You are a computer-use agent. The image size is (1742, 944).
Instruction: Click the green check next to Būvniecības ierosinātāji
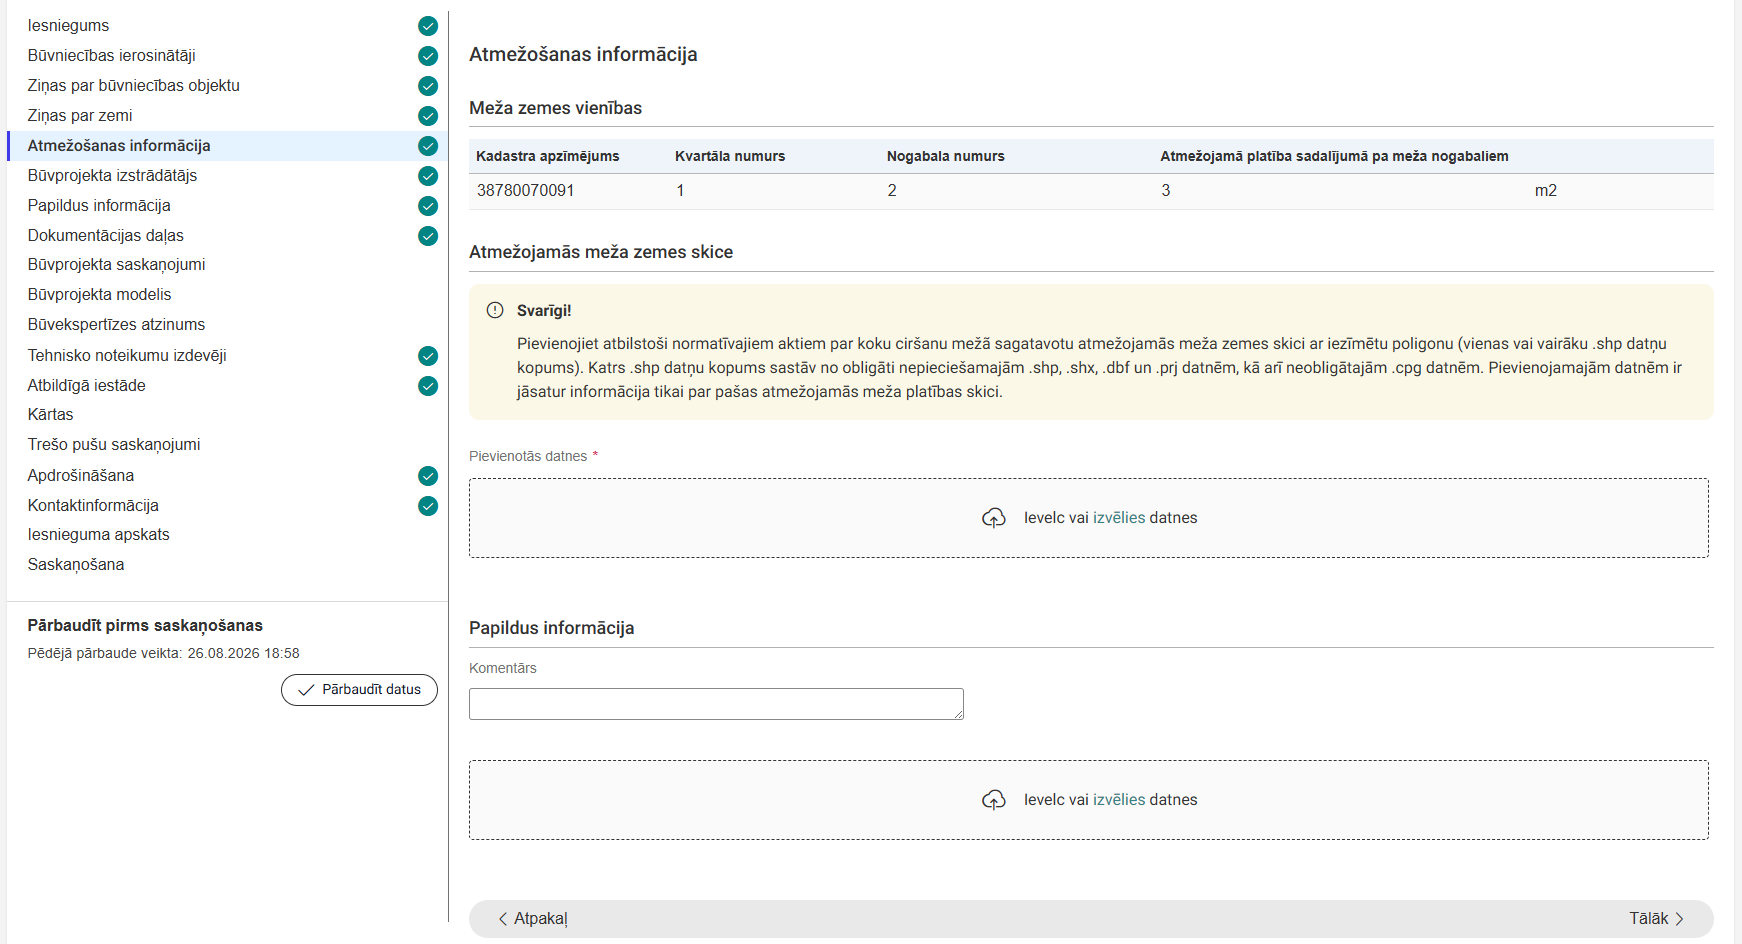[x=428, y=56]
